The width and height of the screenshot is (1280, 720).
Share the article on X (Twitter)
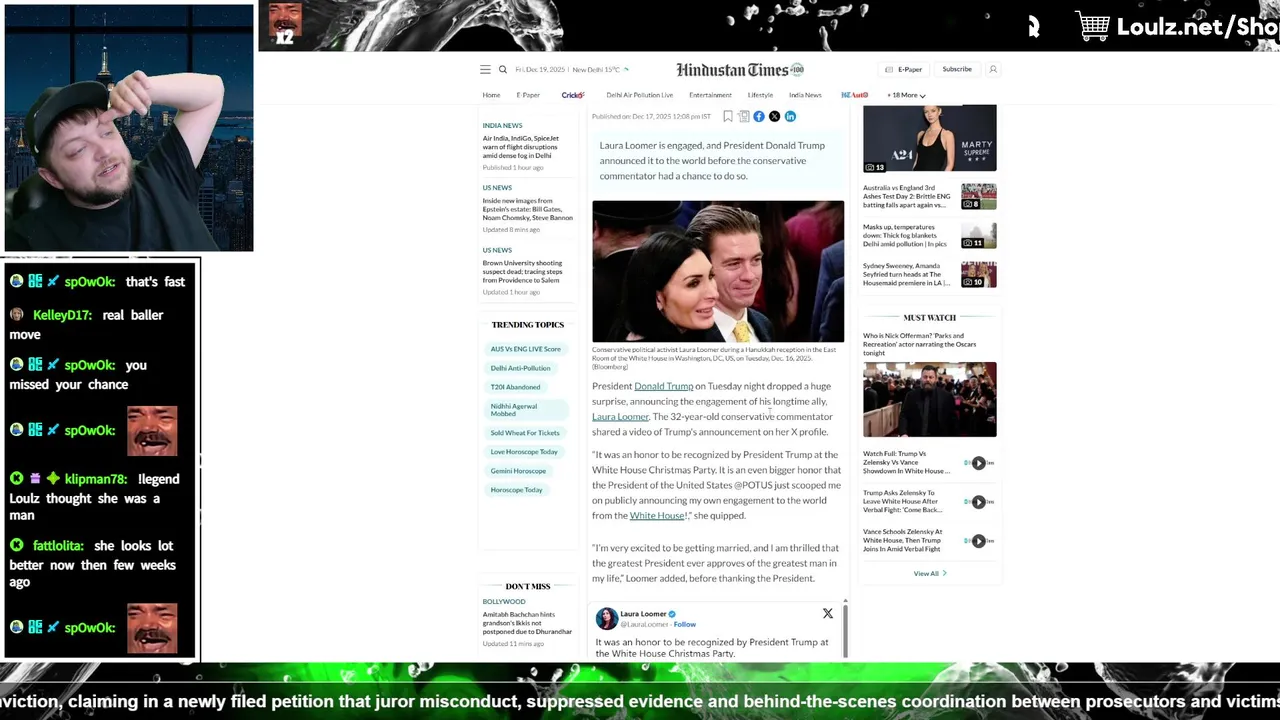774,116
